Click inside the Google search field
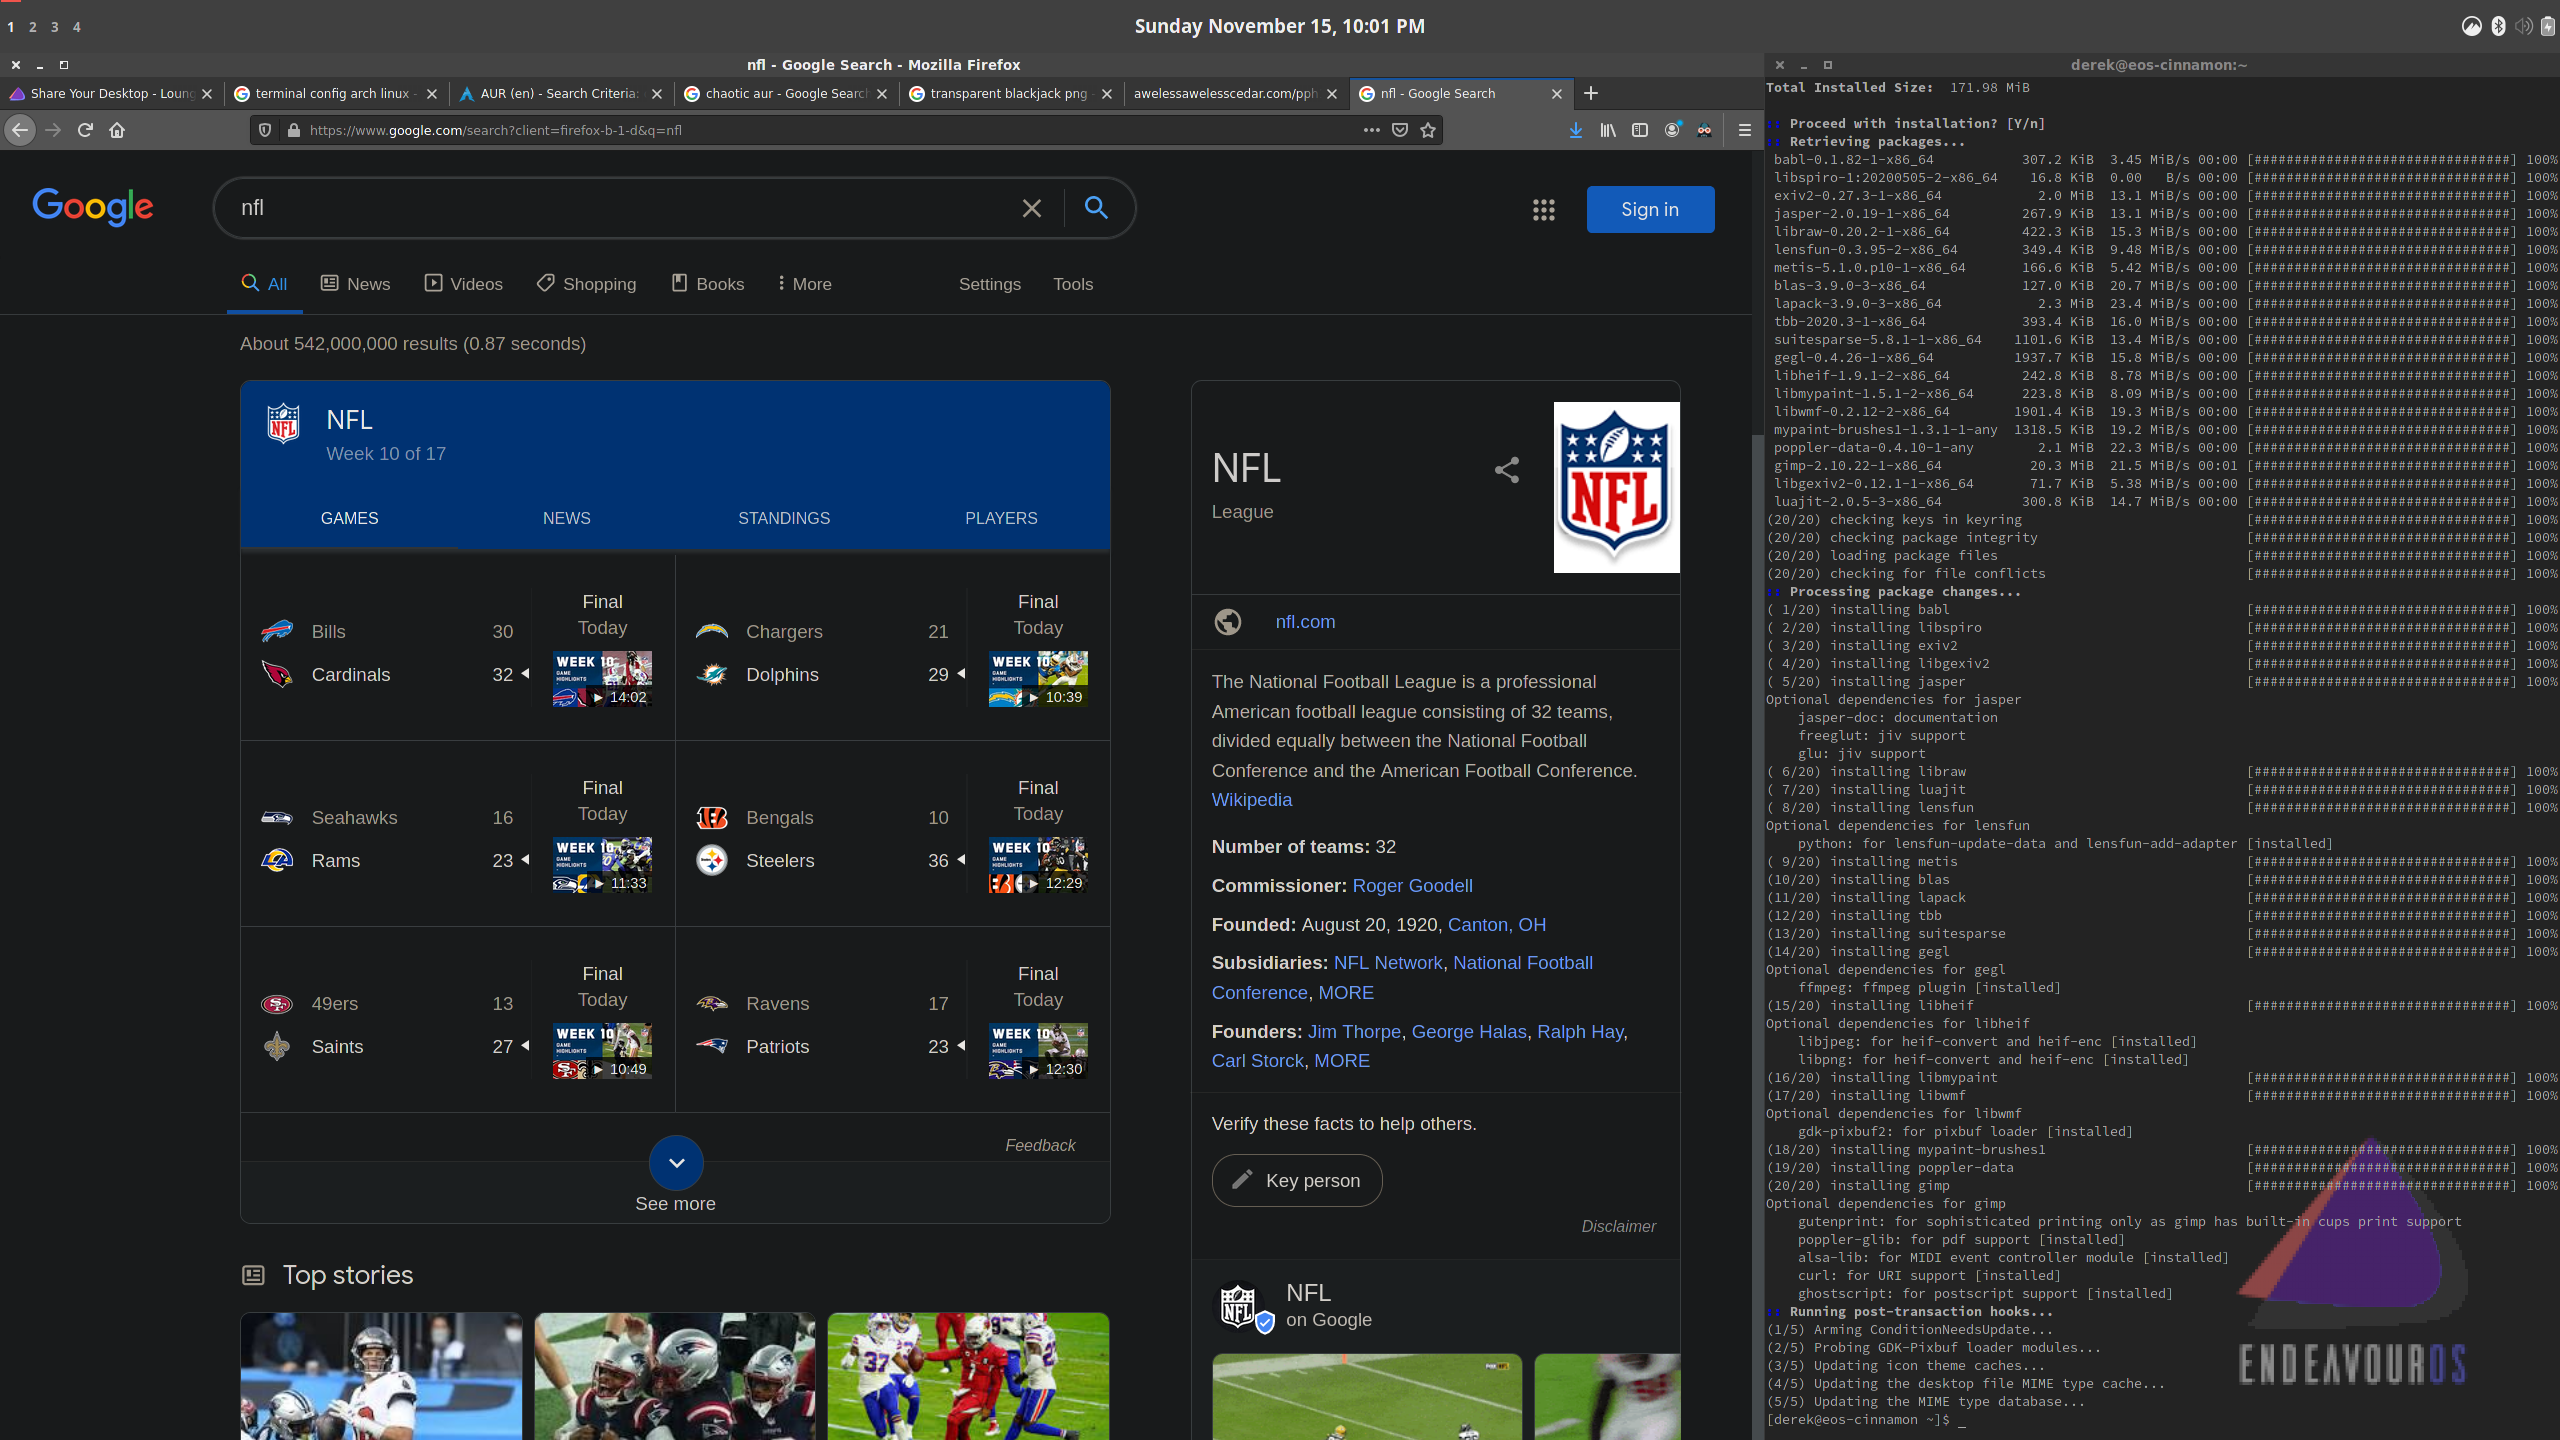This screenshot has height=1440, width=2560. pyautogui.click(x=600, y=208)
